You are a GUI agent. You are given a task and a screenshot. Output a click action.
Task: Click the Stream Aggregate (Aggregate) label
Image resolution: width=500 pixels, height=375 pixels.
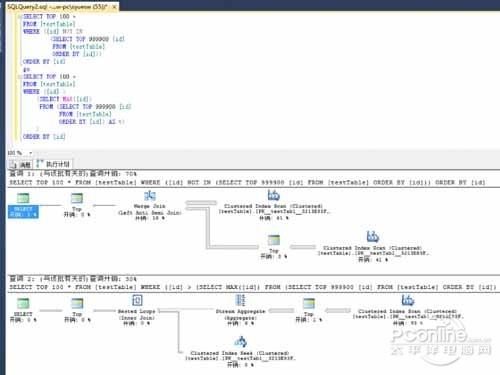[x=240, y=314]
